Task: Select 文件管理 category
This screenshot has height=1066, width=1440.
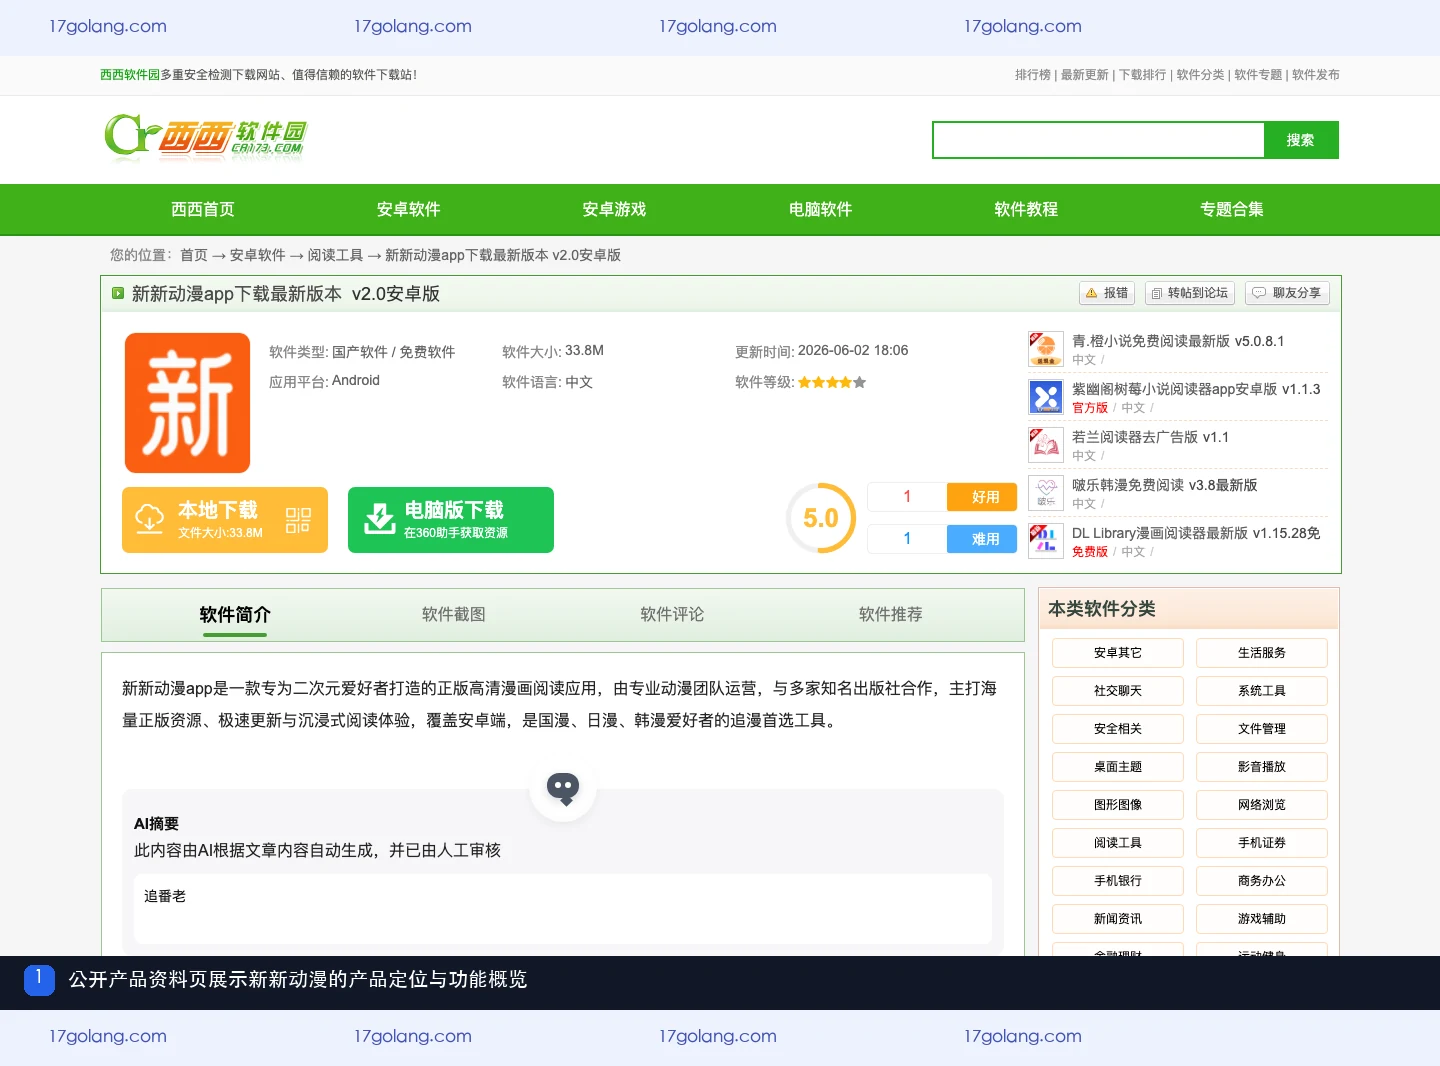Action: (x=1262, y=729)
